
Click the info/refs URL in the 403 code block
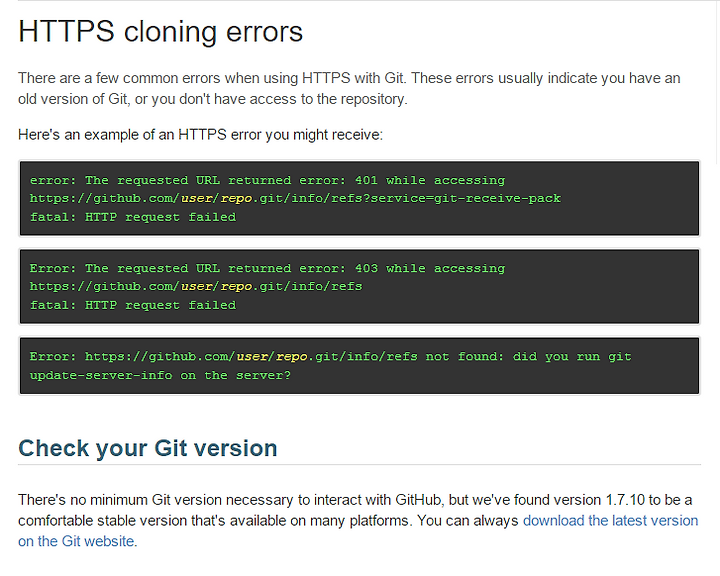pyautogui.click(x=196, y=287)
